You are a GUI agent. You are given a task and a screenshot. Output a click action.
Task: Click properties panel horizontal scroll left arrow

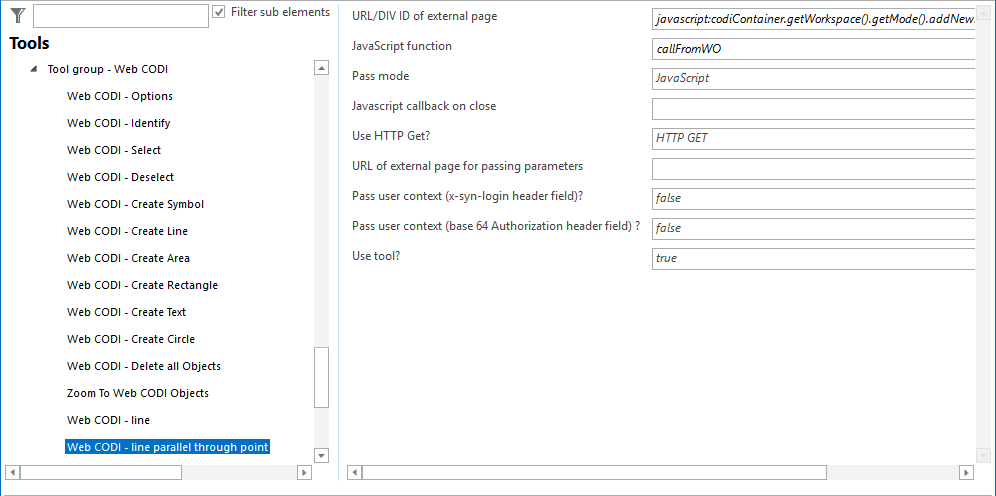[354, 473]
